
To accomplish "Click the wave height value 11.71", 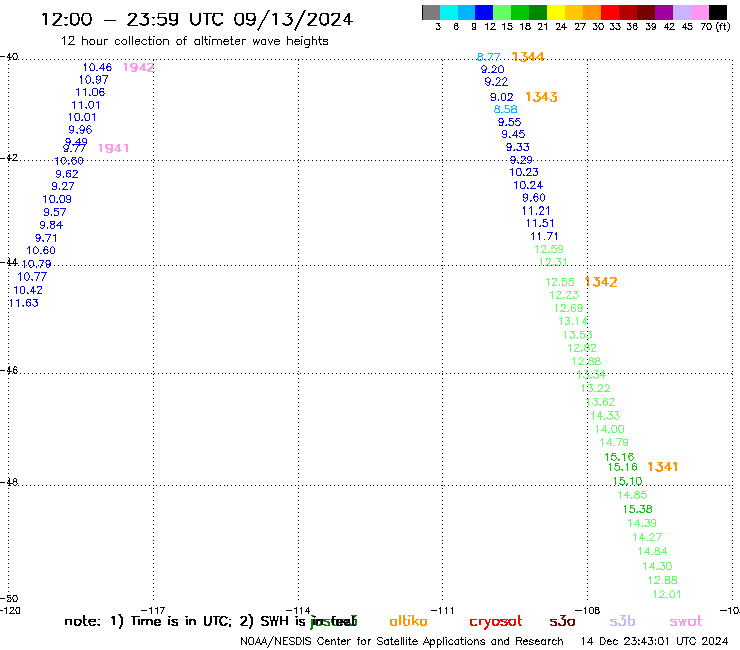I will (544, 236).
